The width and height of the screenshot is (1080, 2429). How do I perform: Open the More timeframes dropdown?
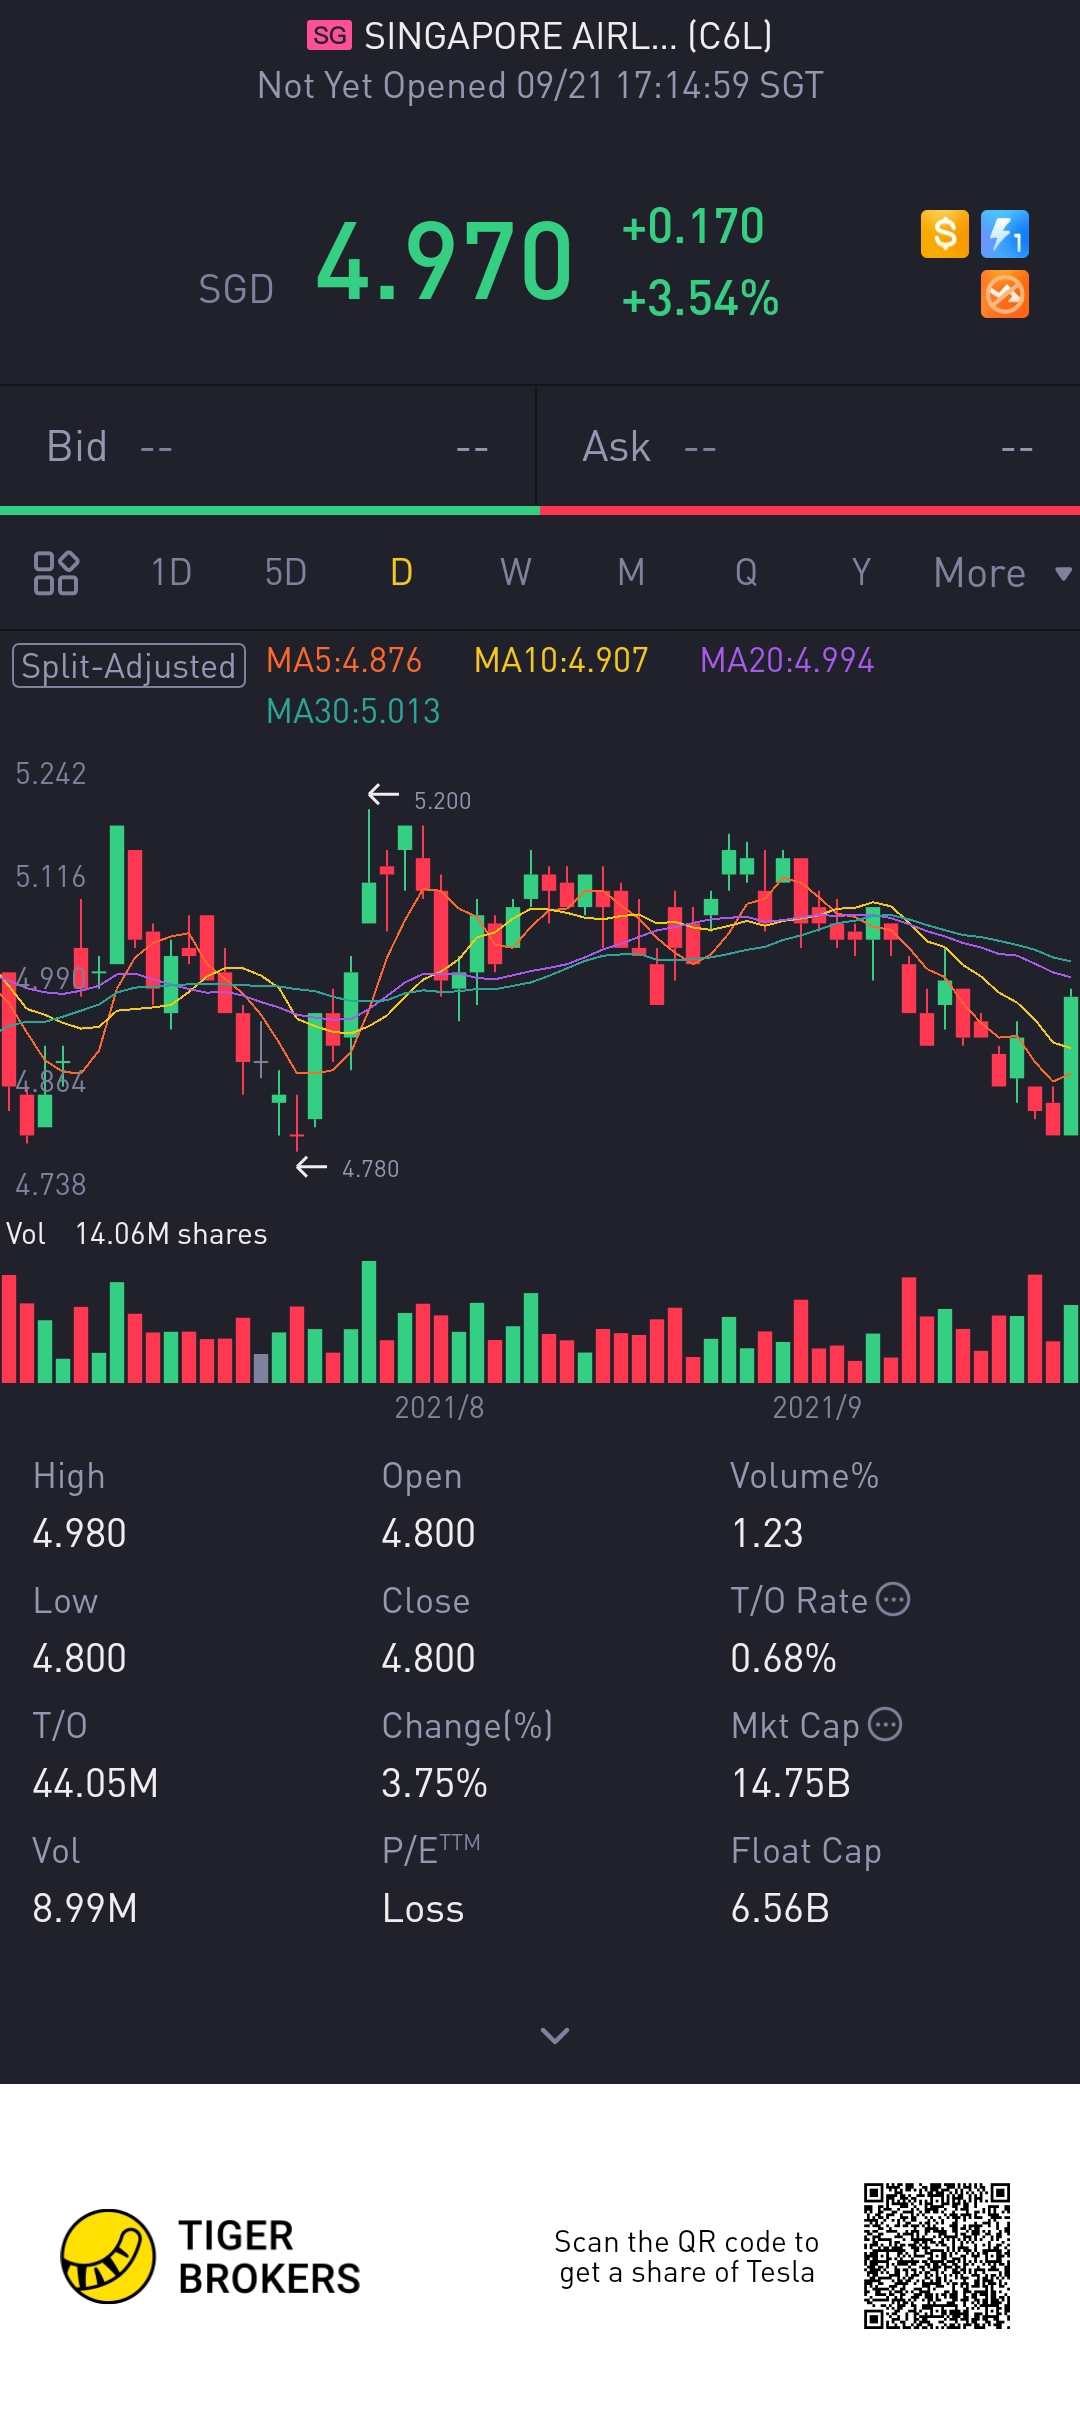[1002, 573]
